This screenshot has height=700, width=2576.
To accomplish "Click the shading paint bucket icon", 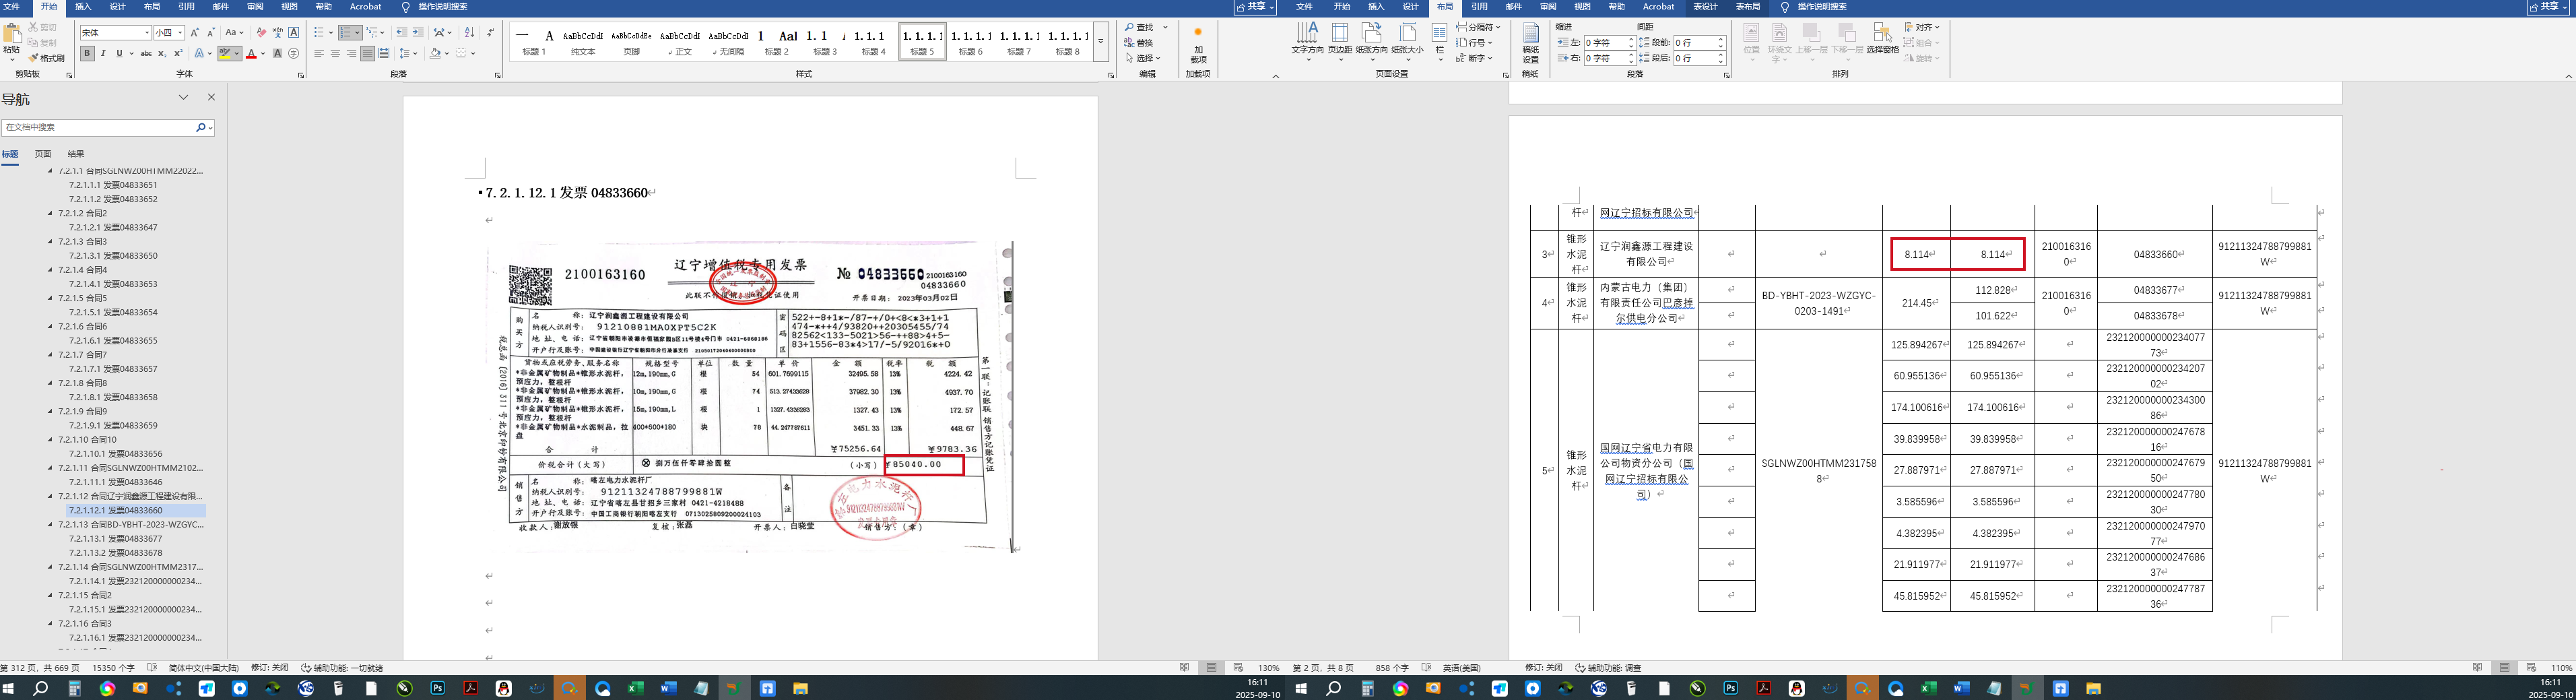I will [435, 53].
